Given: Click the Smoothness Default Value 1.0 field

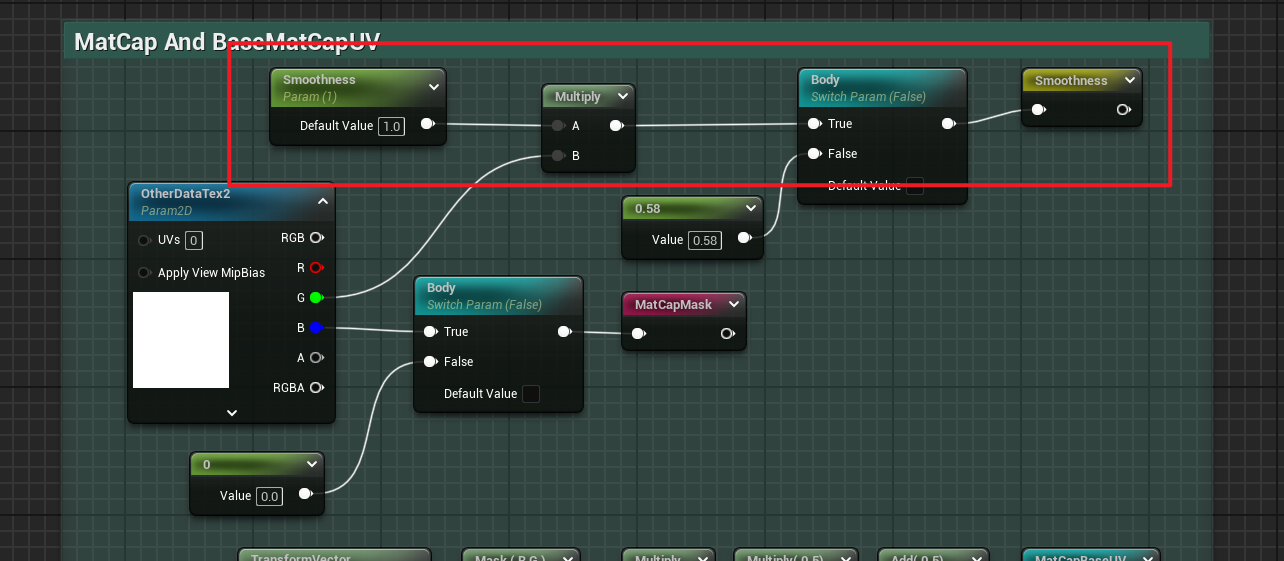Looking at the screenshot, I should 391,126.
